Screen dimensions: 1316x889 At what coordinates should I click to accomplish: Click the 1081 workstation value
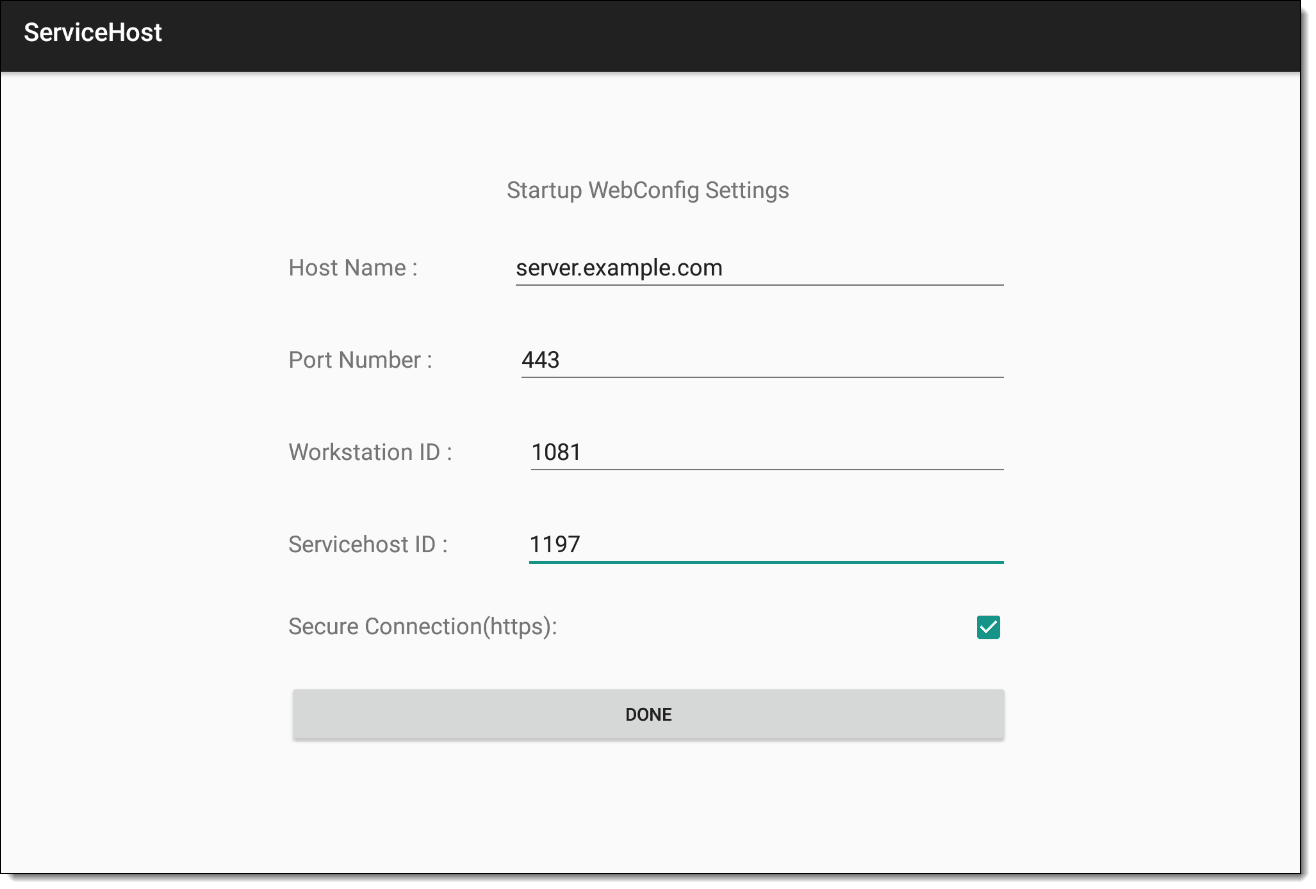pyautogui.click(x=556, y=452)
